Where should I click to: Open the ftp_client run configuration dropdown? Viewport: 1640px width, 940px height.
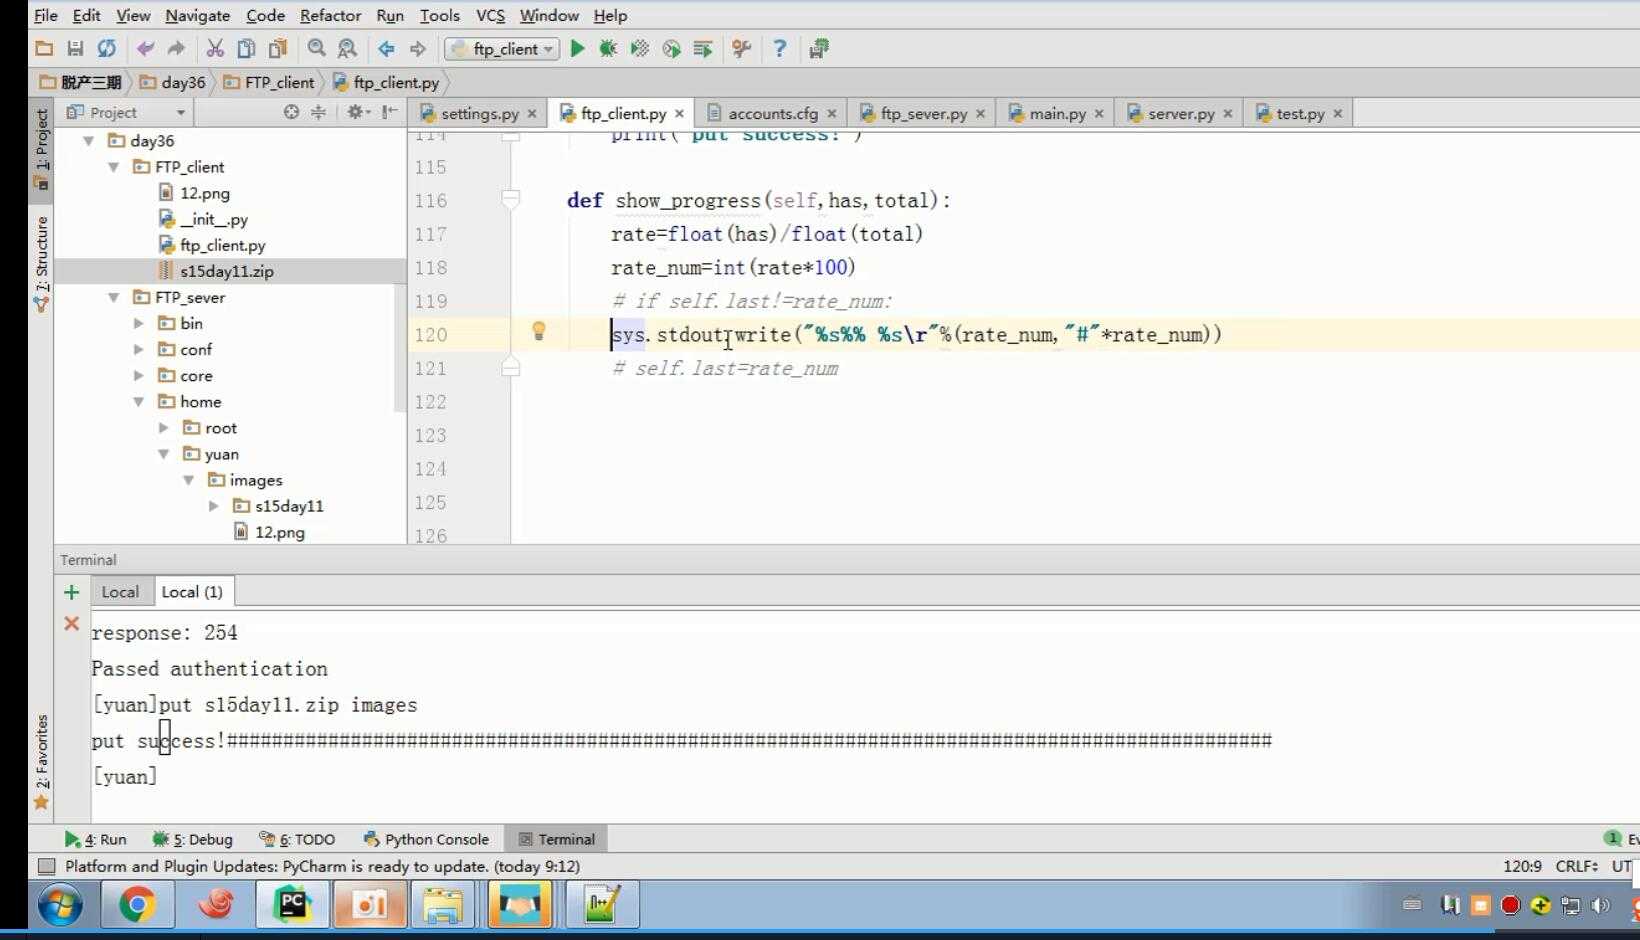(501, 48)
